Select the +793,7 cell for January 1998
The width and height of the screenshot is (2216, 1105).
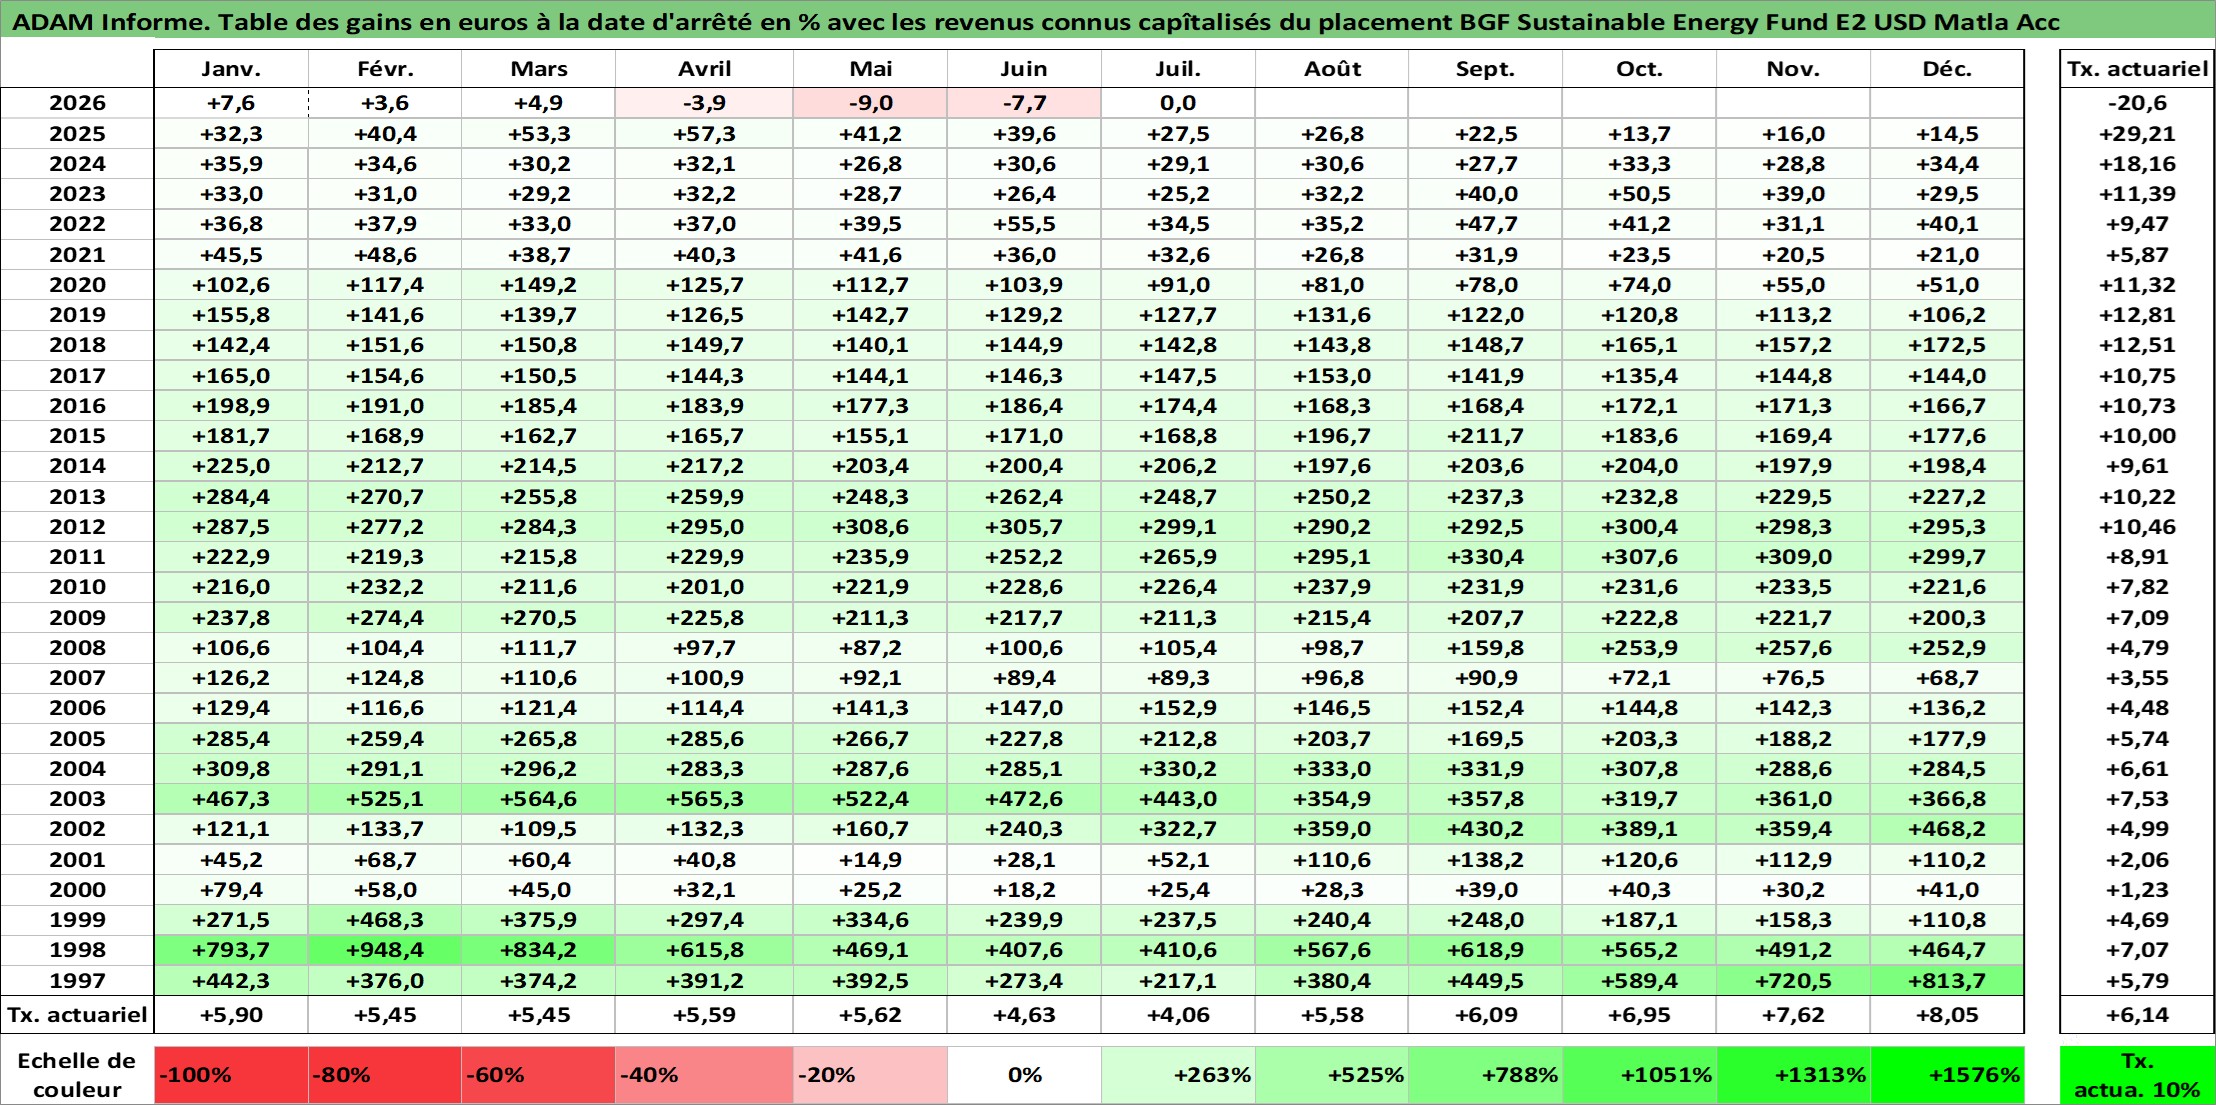coord(231,950)
